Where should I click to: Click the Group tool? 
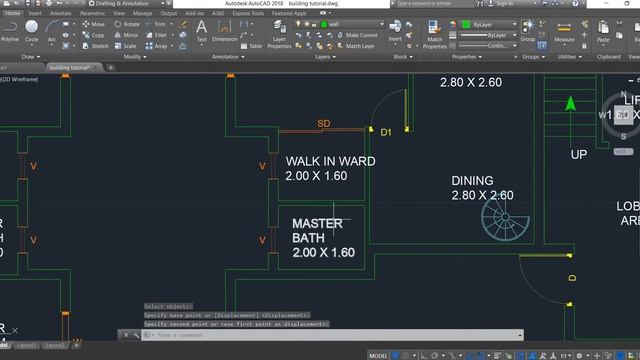tap(528, 31)
